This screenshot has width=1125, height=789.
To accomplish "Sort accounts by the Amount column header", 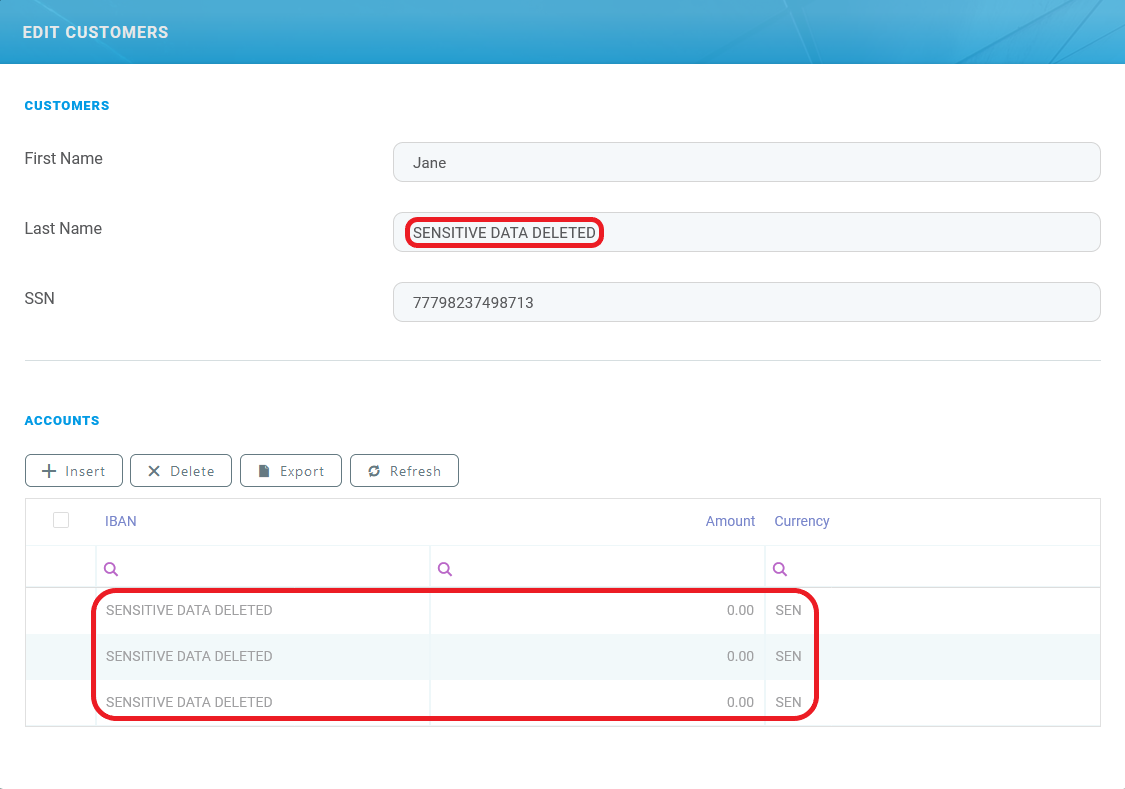I will pos(730,521).
